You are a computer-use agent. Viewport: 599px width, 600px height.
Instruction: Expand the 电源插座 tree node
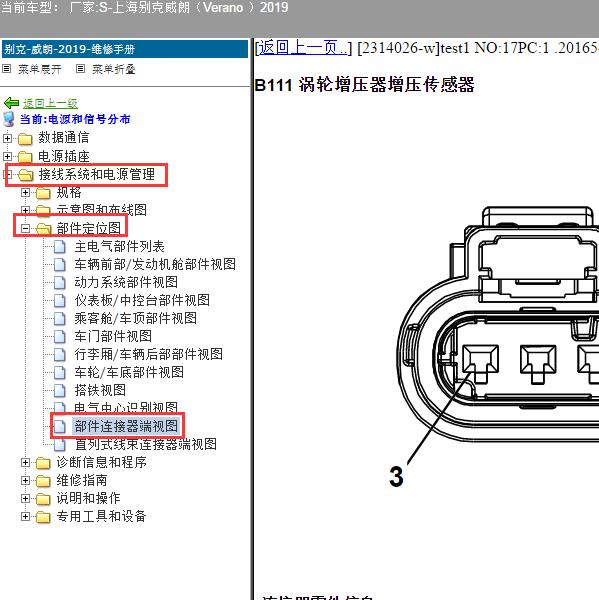7,156
